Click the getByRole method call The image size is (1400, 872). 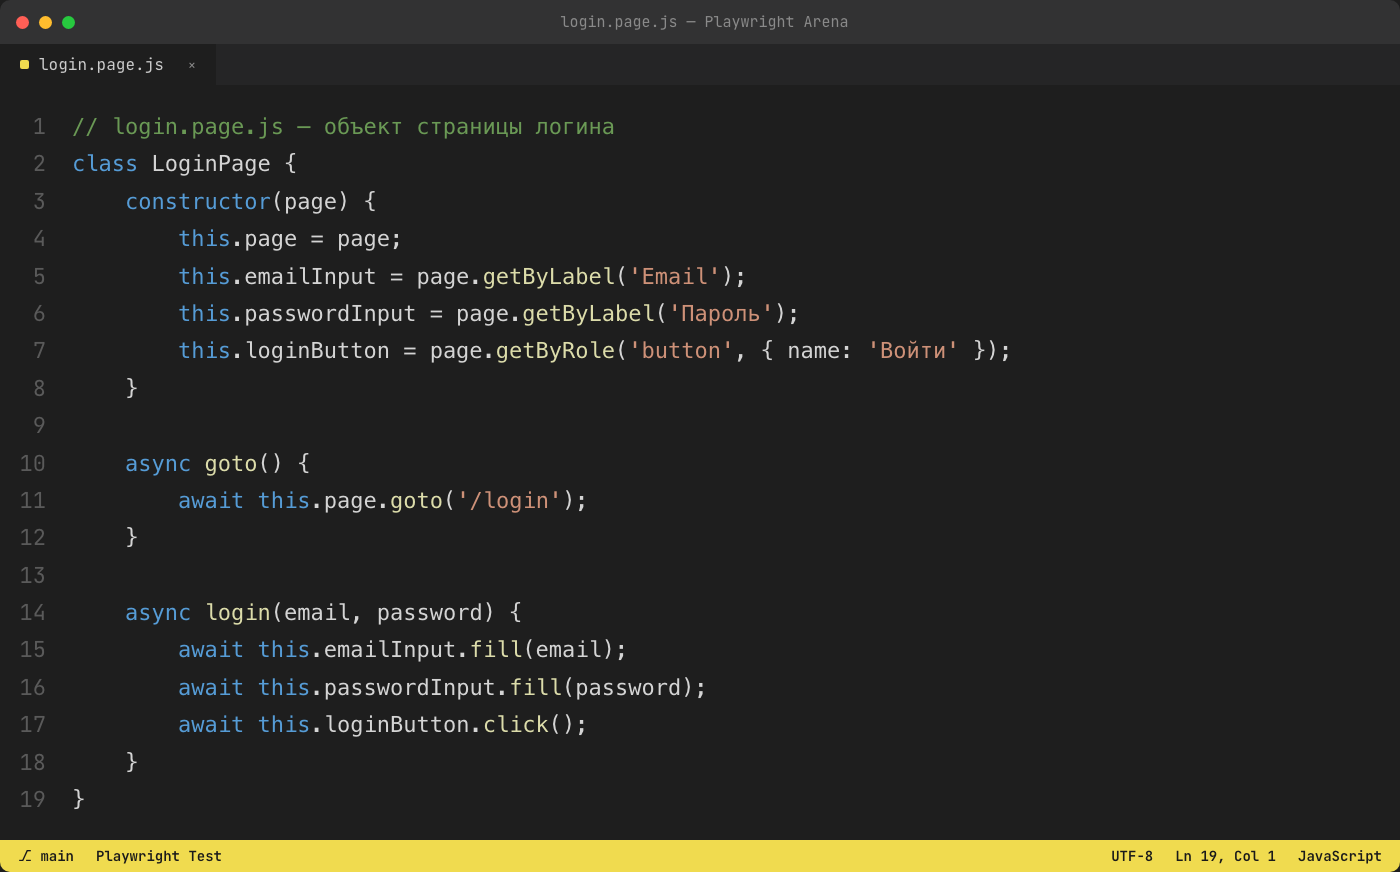coord(555,351)
